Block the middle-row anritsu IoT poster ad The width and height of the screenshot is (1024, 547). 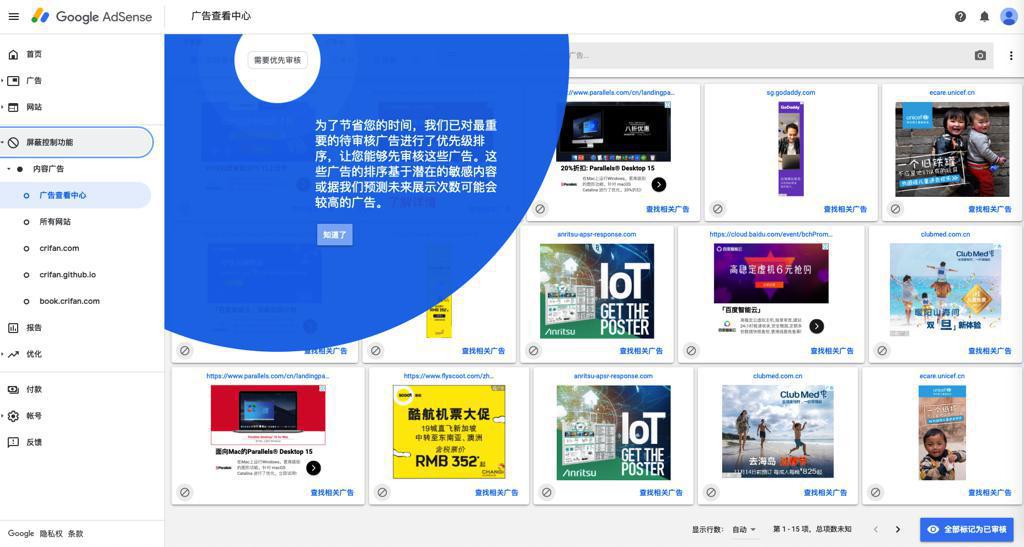534,351
